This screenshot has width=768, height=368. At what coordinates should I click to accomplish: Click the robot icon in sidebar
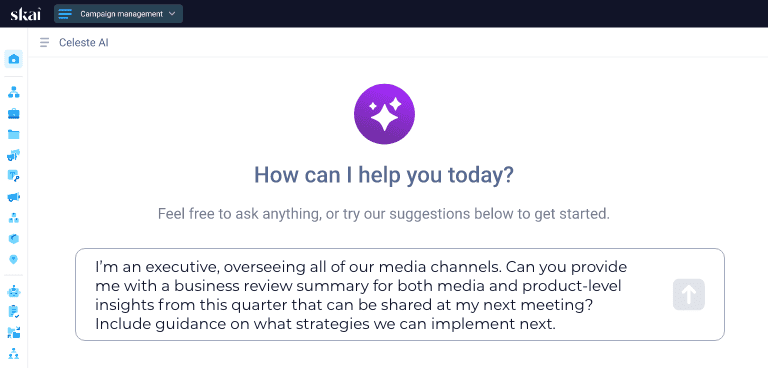(14, 292)
